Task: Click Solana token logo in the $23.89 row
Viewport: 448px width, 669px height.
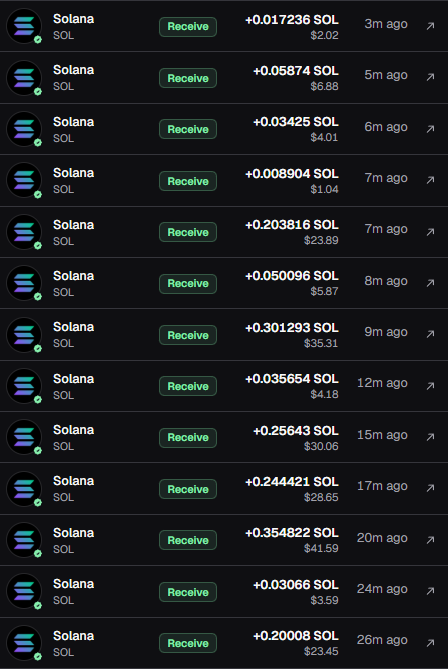Action: [x=24, y=232]
